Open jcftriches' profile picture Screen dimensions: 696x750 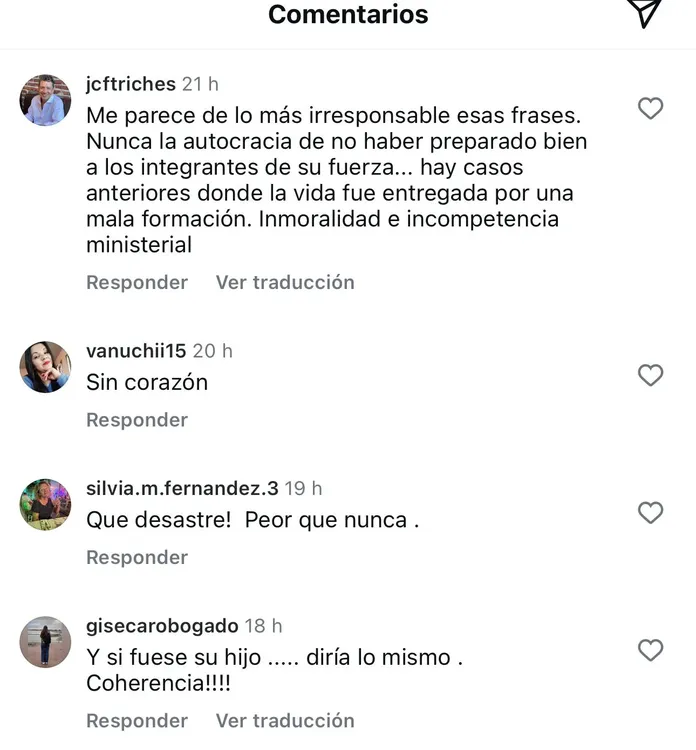[46, 100]
